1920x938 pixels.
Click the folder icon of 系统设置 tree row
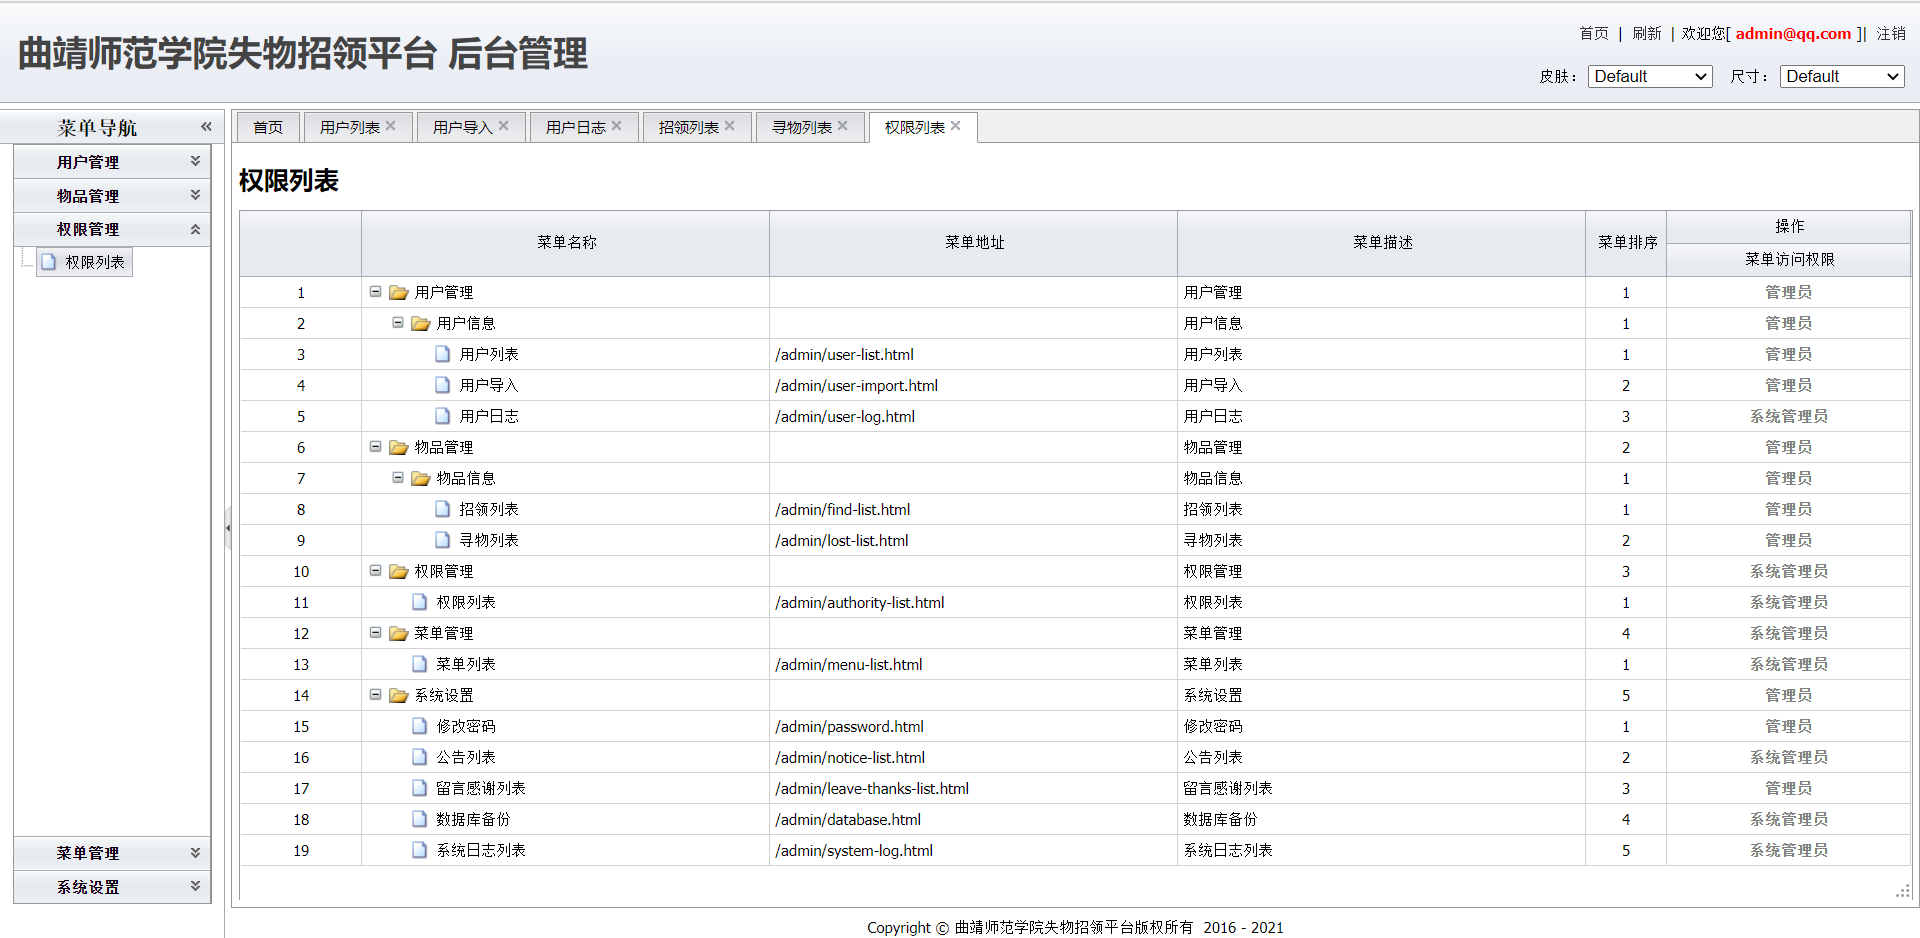click(399, 695)
